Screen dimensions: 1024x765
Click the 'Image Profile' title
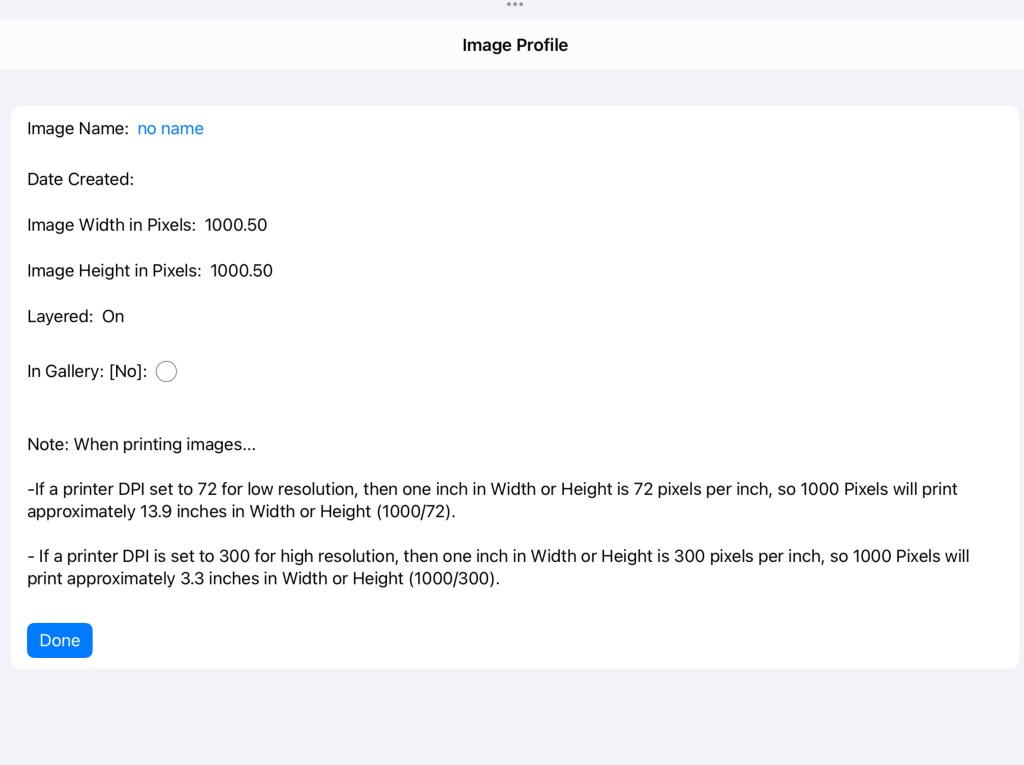(514, 45)
